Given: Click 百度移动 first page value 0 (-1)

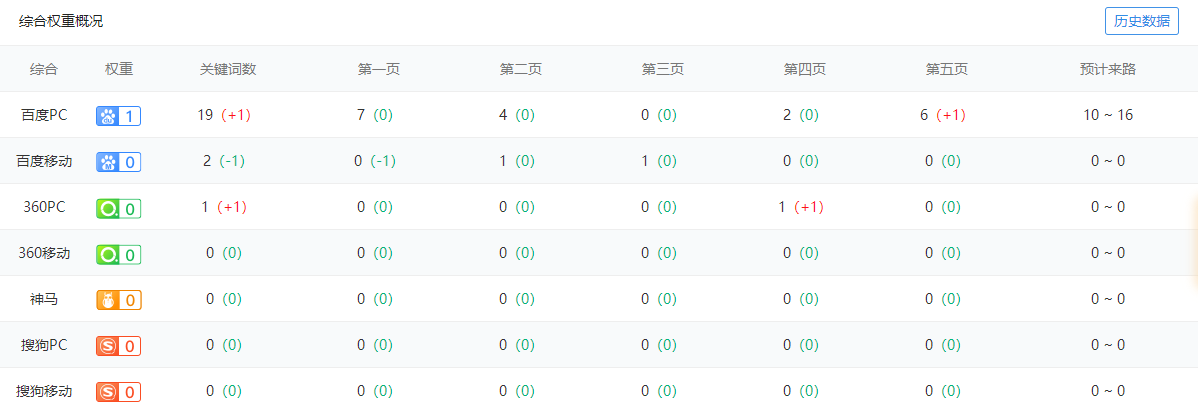Looking at the screenshot, I should (x=374, y=161).
